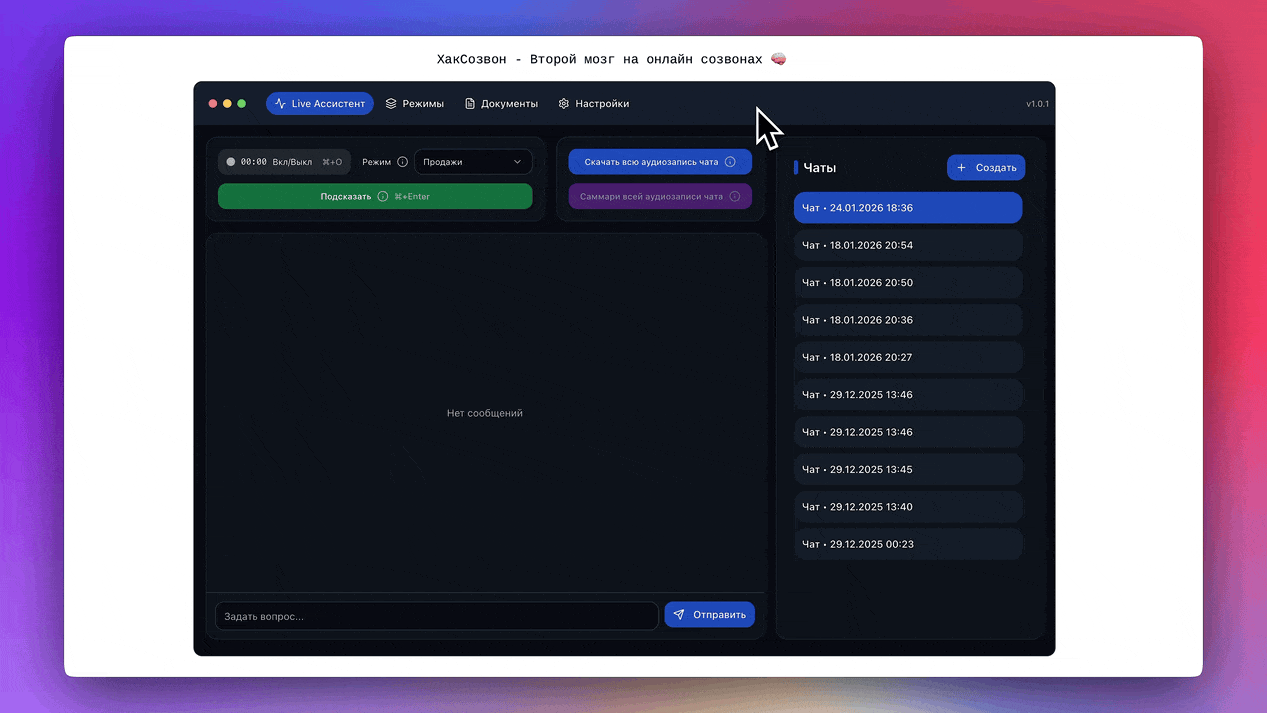Toggle recording with the Вкл/Выкл control
1267x713 pixels.
click(284, 162)
